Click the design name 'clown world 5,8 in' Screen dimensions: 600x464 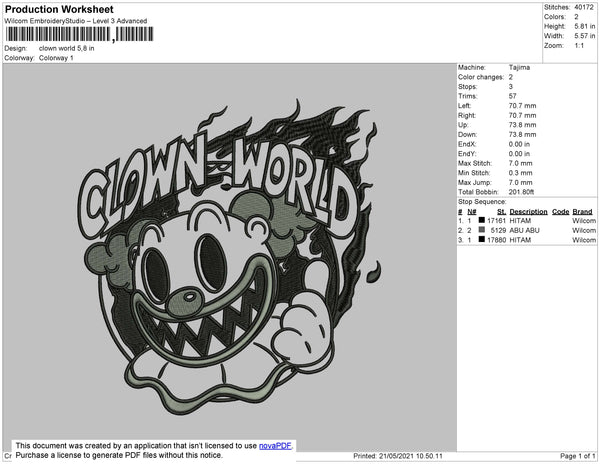coord(67,48)
